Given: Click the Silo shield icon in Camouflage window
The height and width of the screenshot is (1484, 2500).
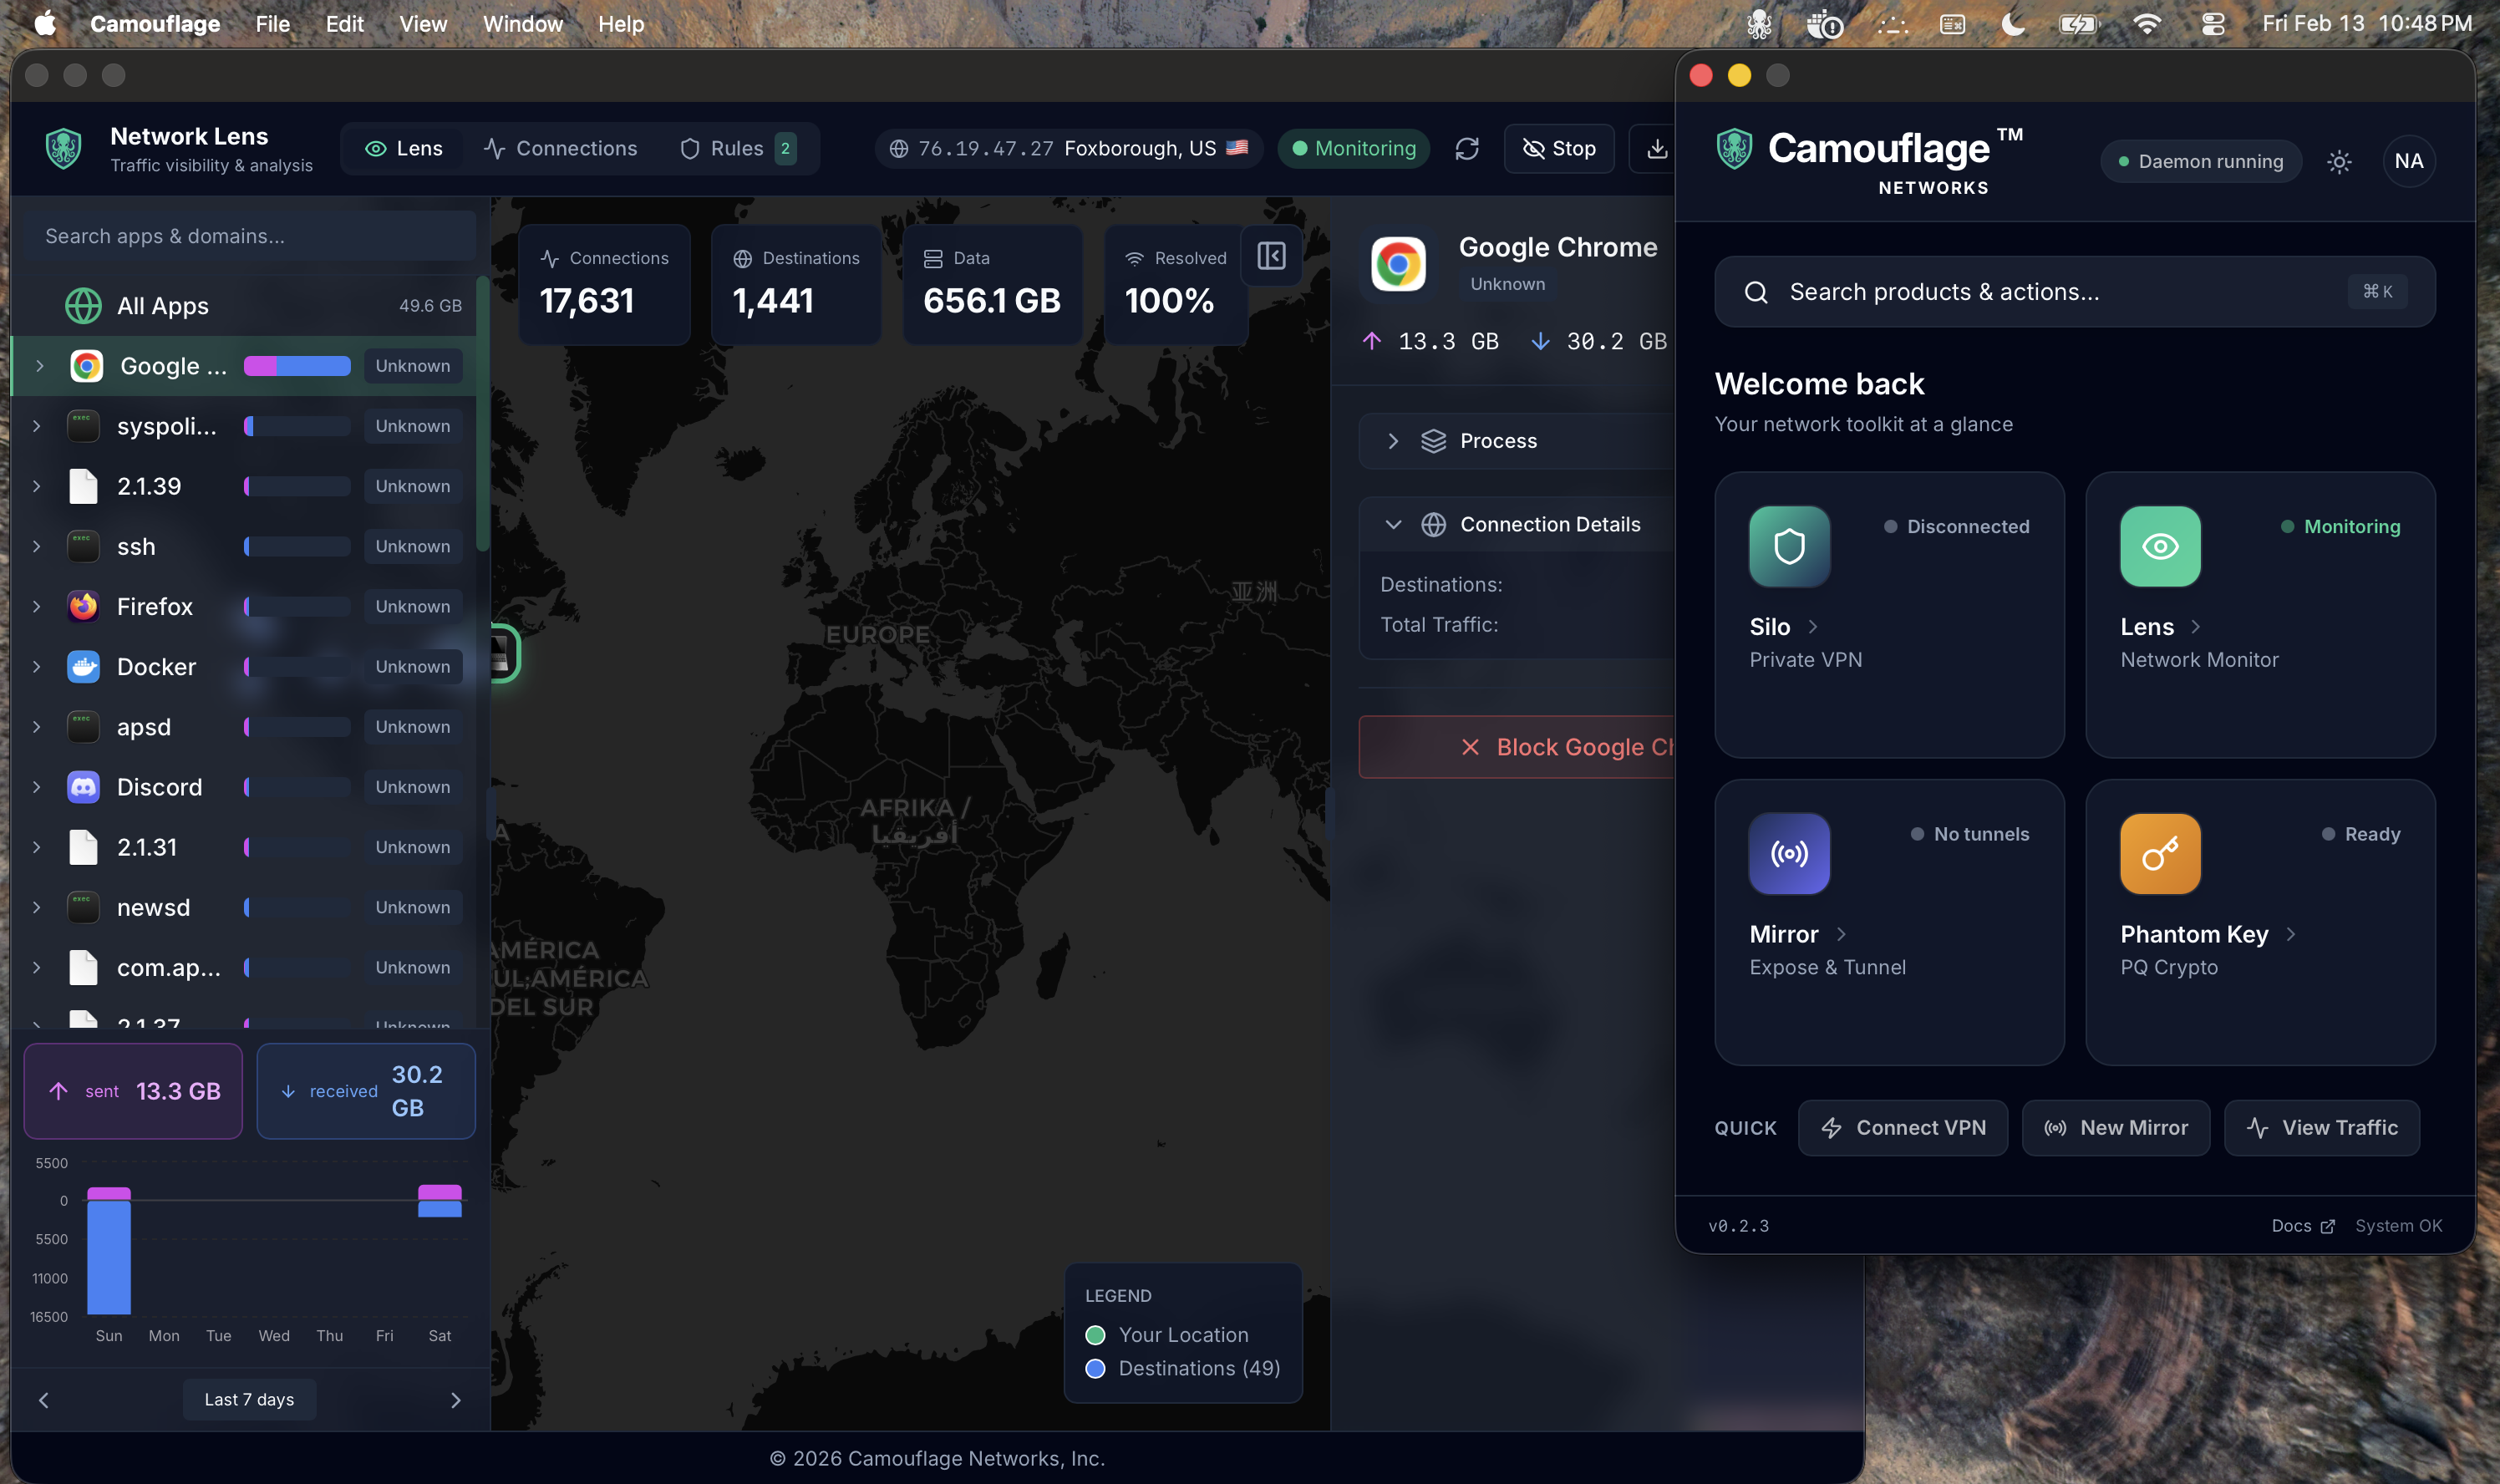Looking at the screenshot, I should point(1789,546).
